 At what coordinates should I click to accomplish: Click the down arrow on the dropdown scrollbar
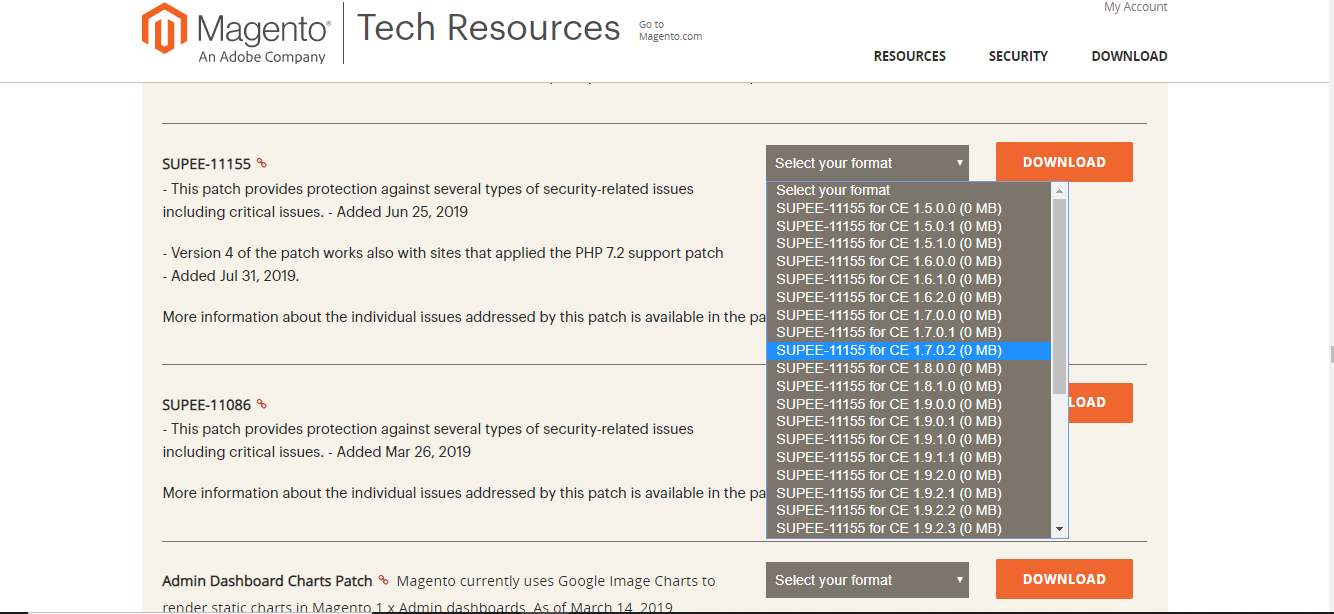pyautogui.click(x=1059, y=528)
